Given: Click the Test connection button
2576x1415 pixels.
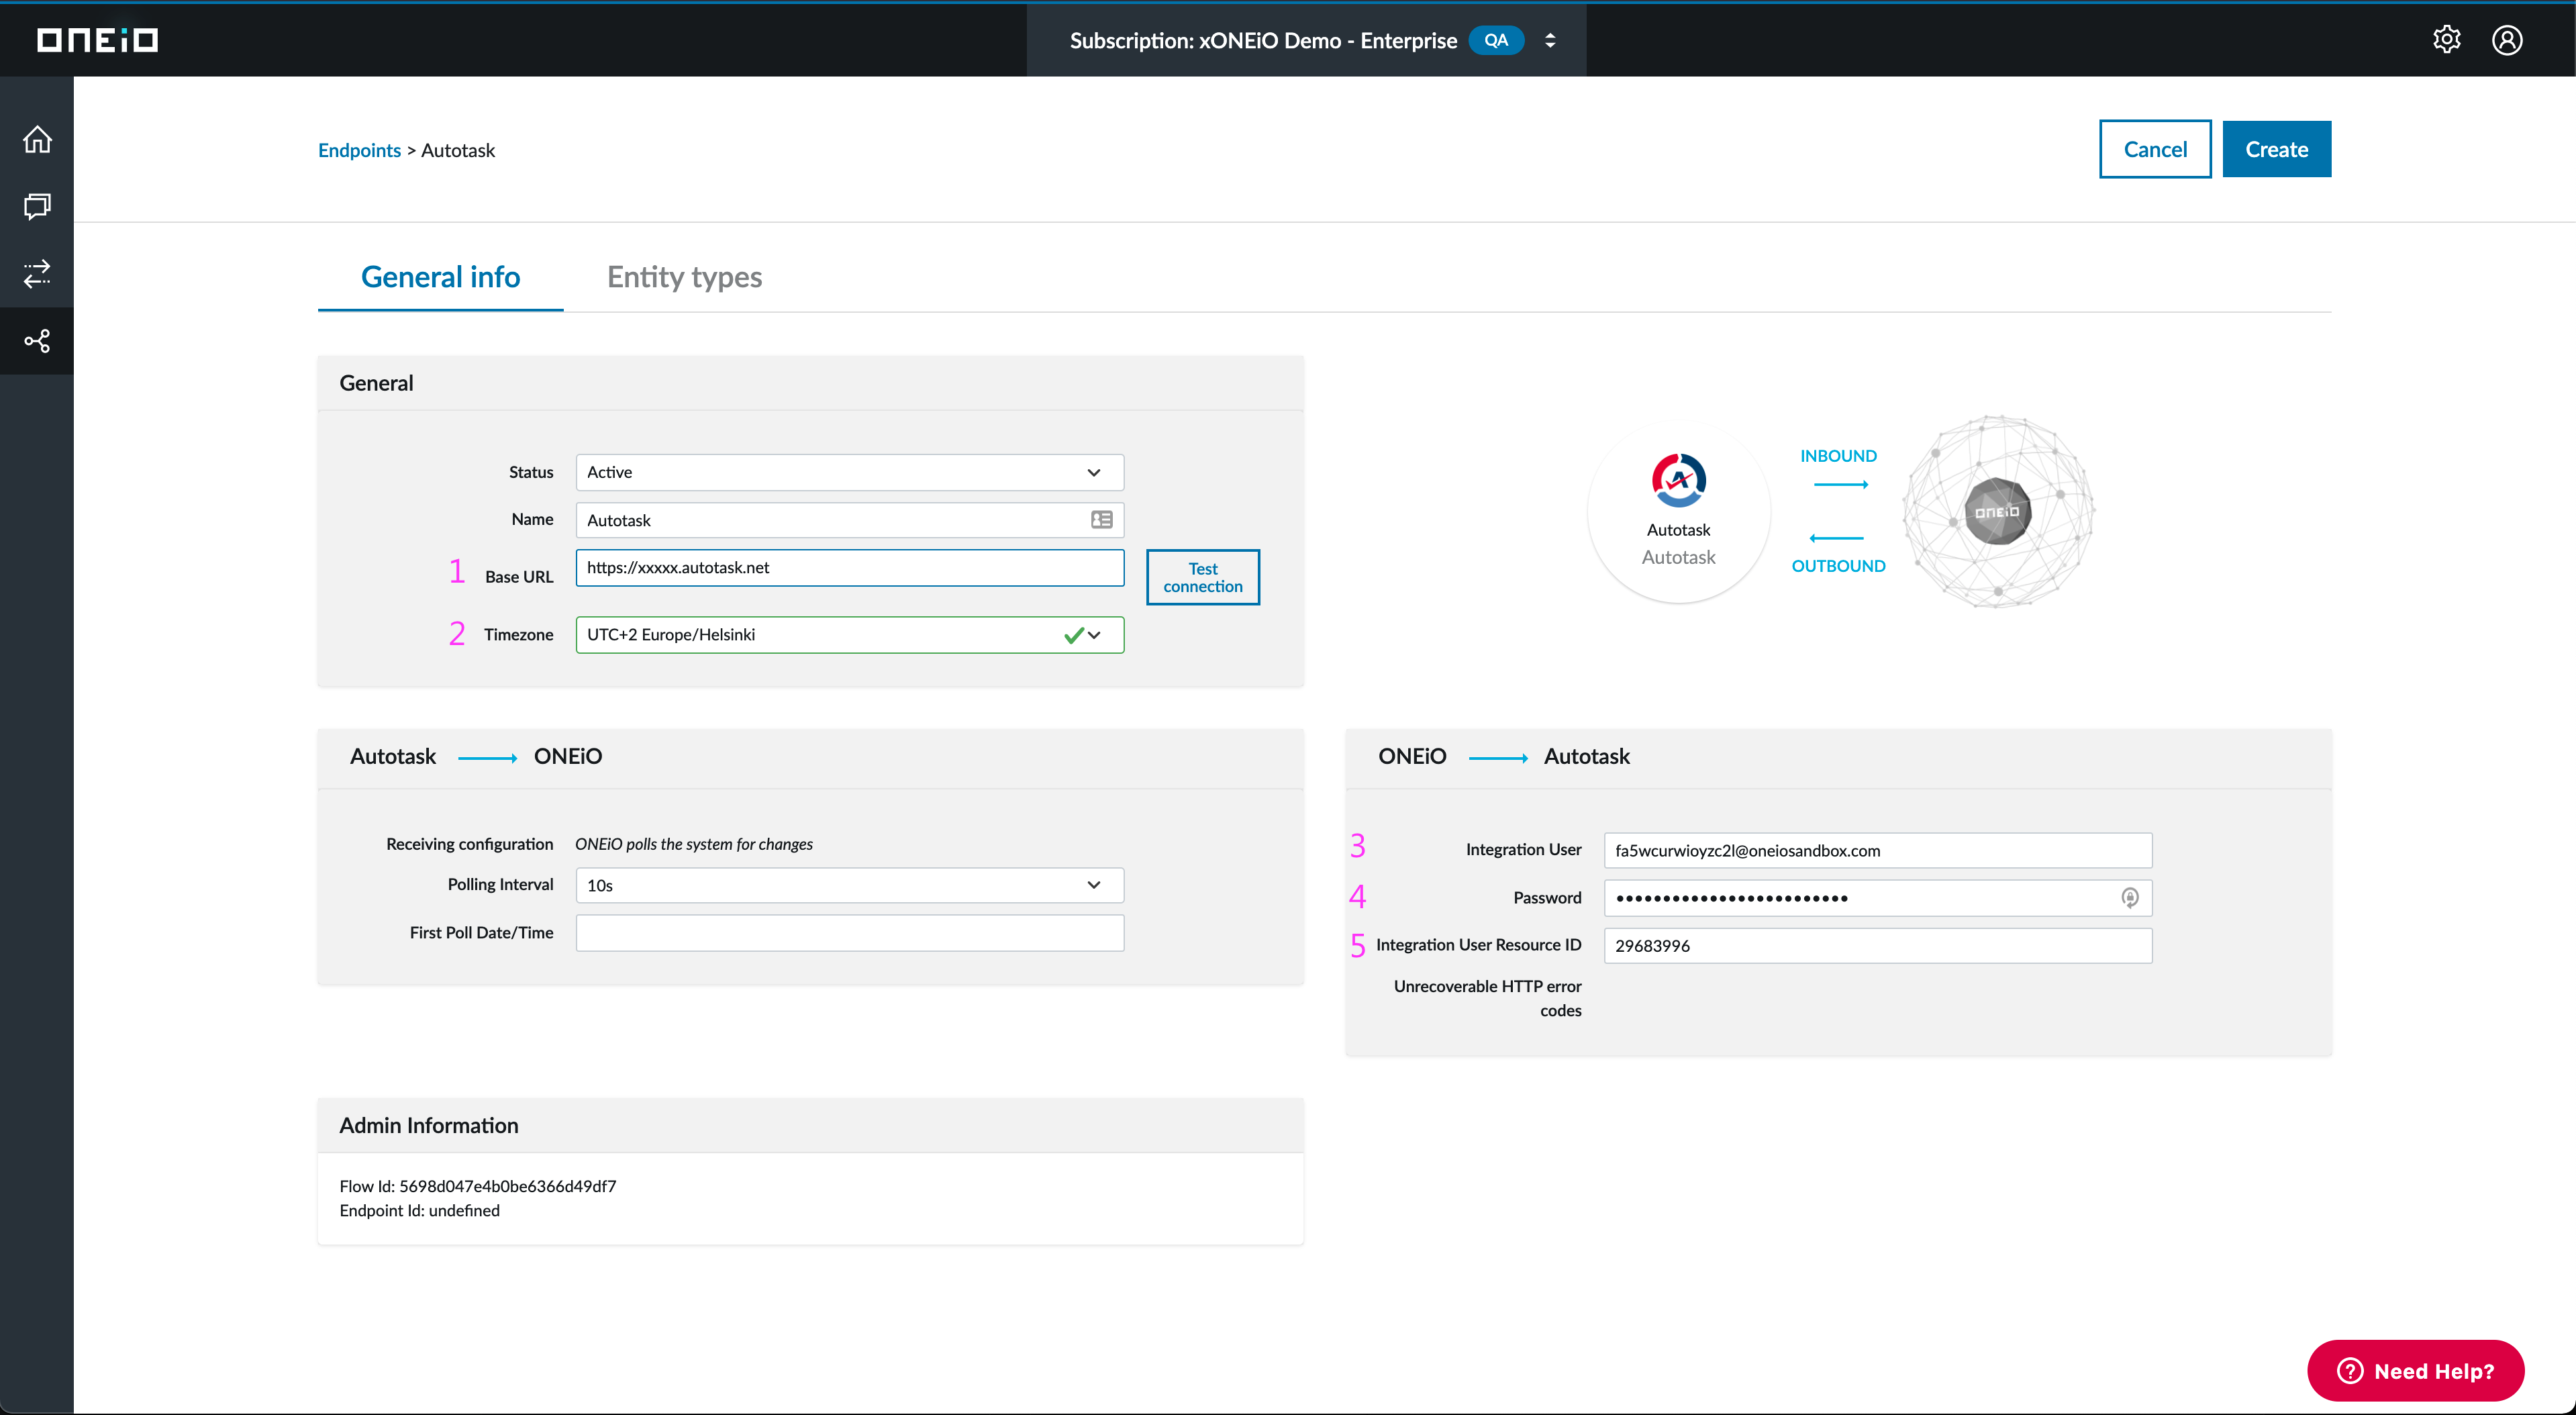Looking at the screenshot, I should point(1202,577).
